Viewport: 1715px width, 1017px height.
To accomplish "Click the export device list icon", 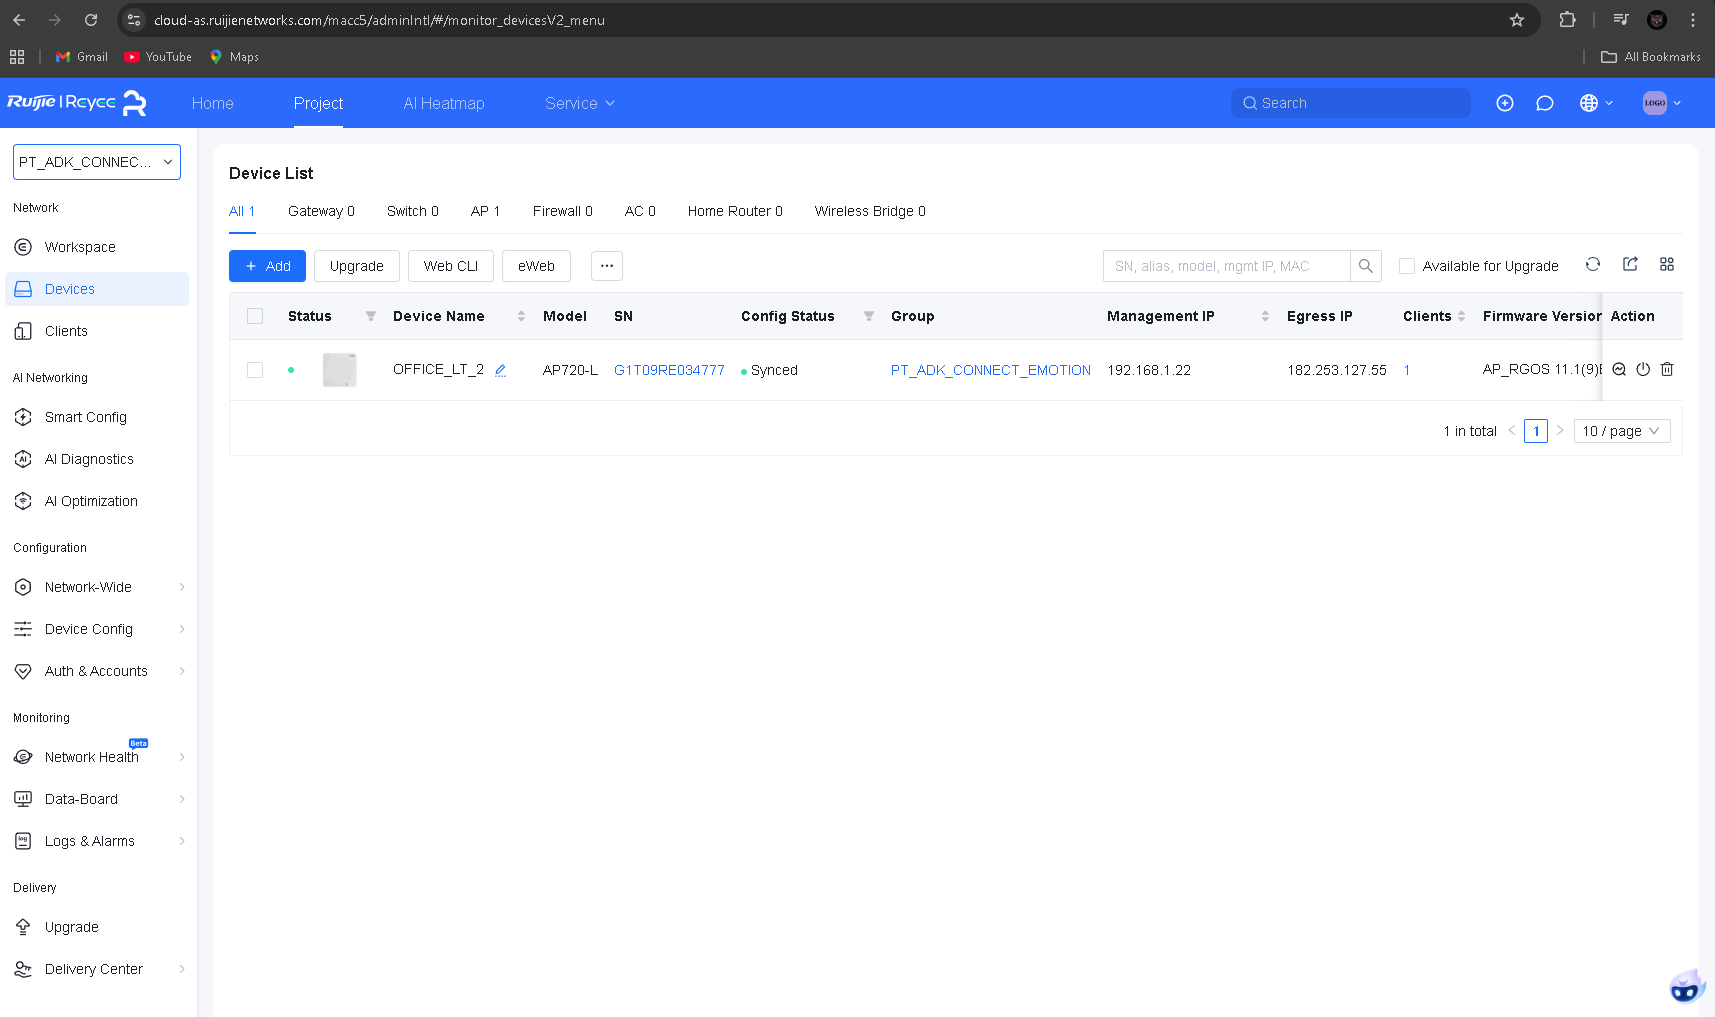I will 1630,265.
